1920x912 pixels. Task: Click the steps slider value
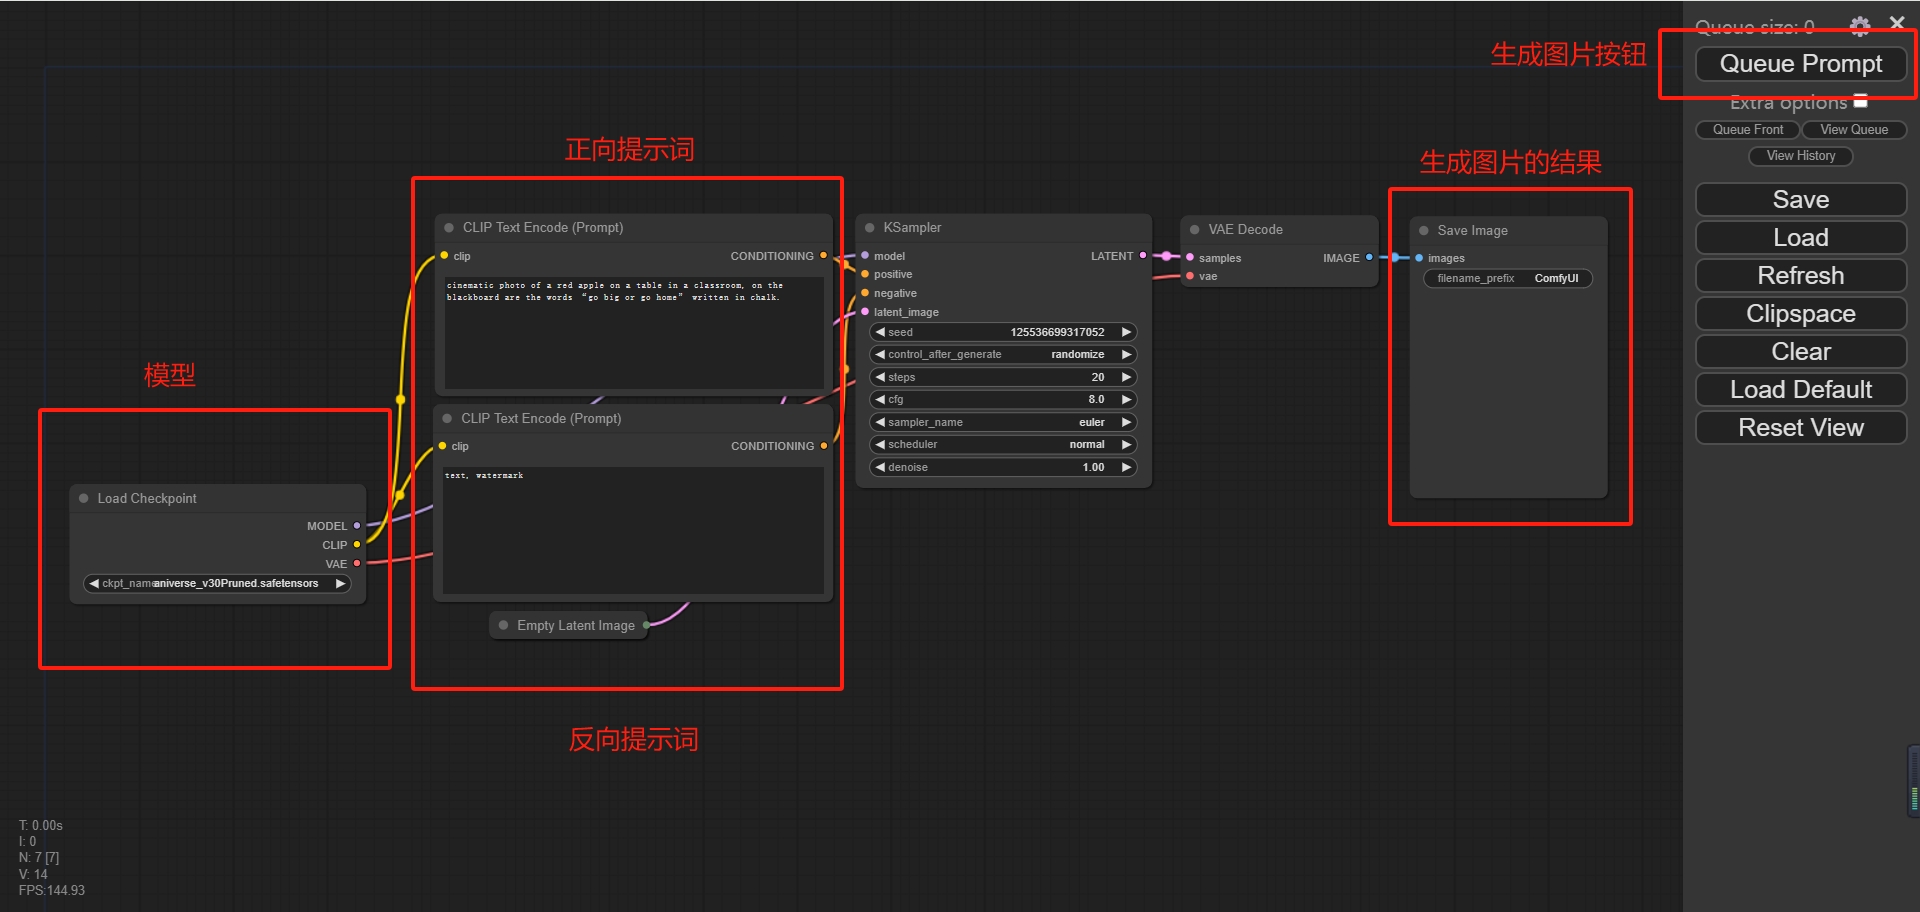click(1004, 377)
